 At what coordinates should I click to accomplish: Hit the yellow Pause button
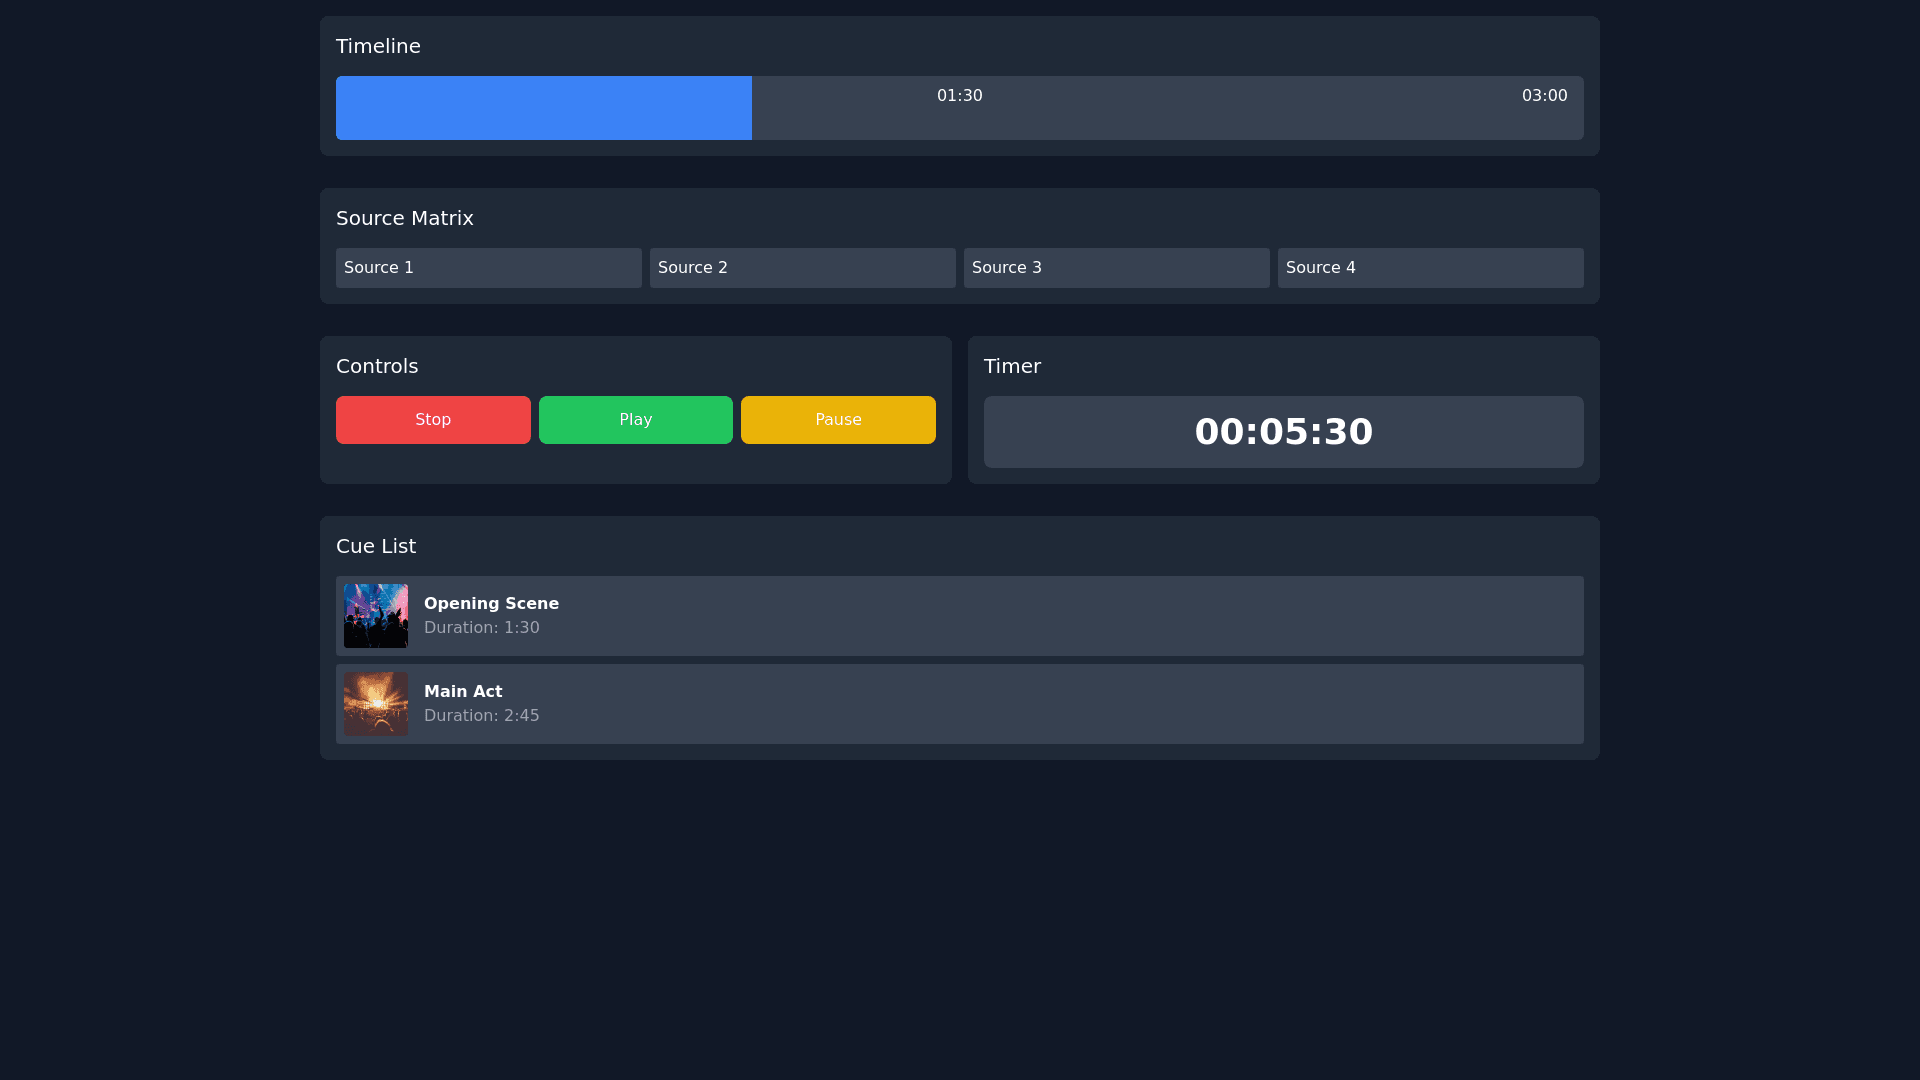[x=838, y=420]
